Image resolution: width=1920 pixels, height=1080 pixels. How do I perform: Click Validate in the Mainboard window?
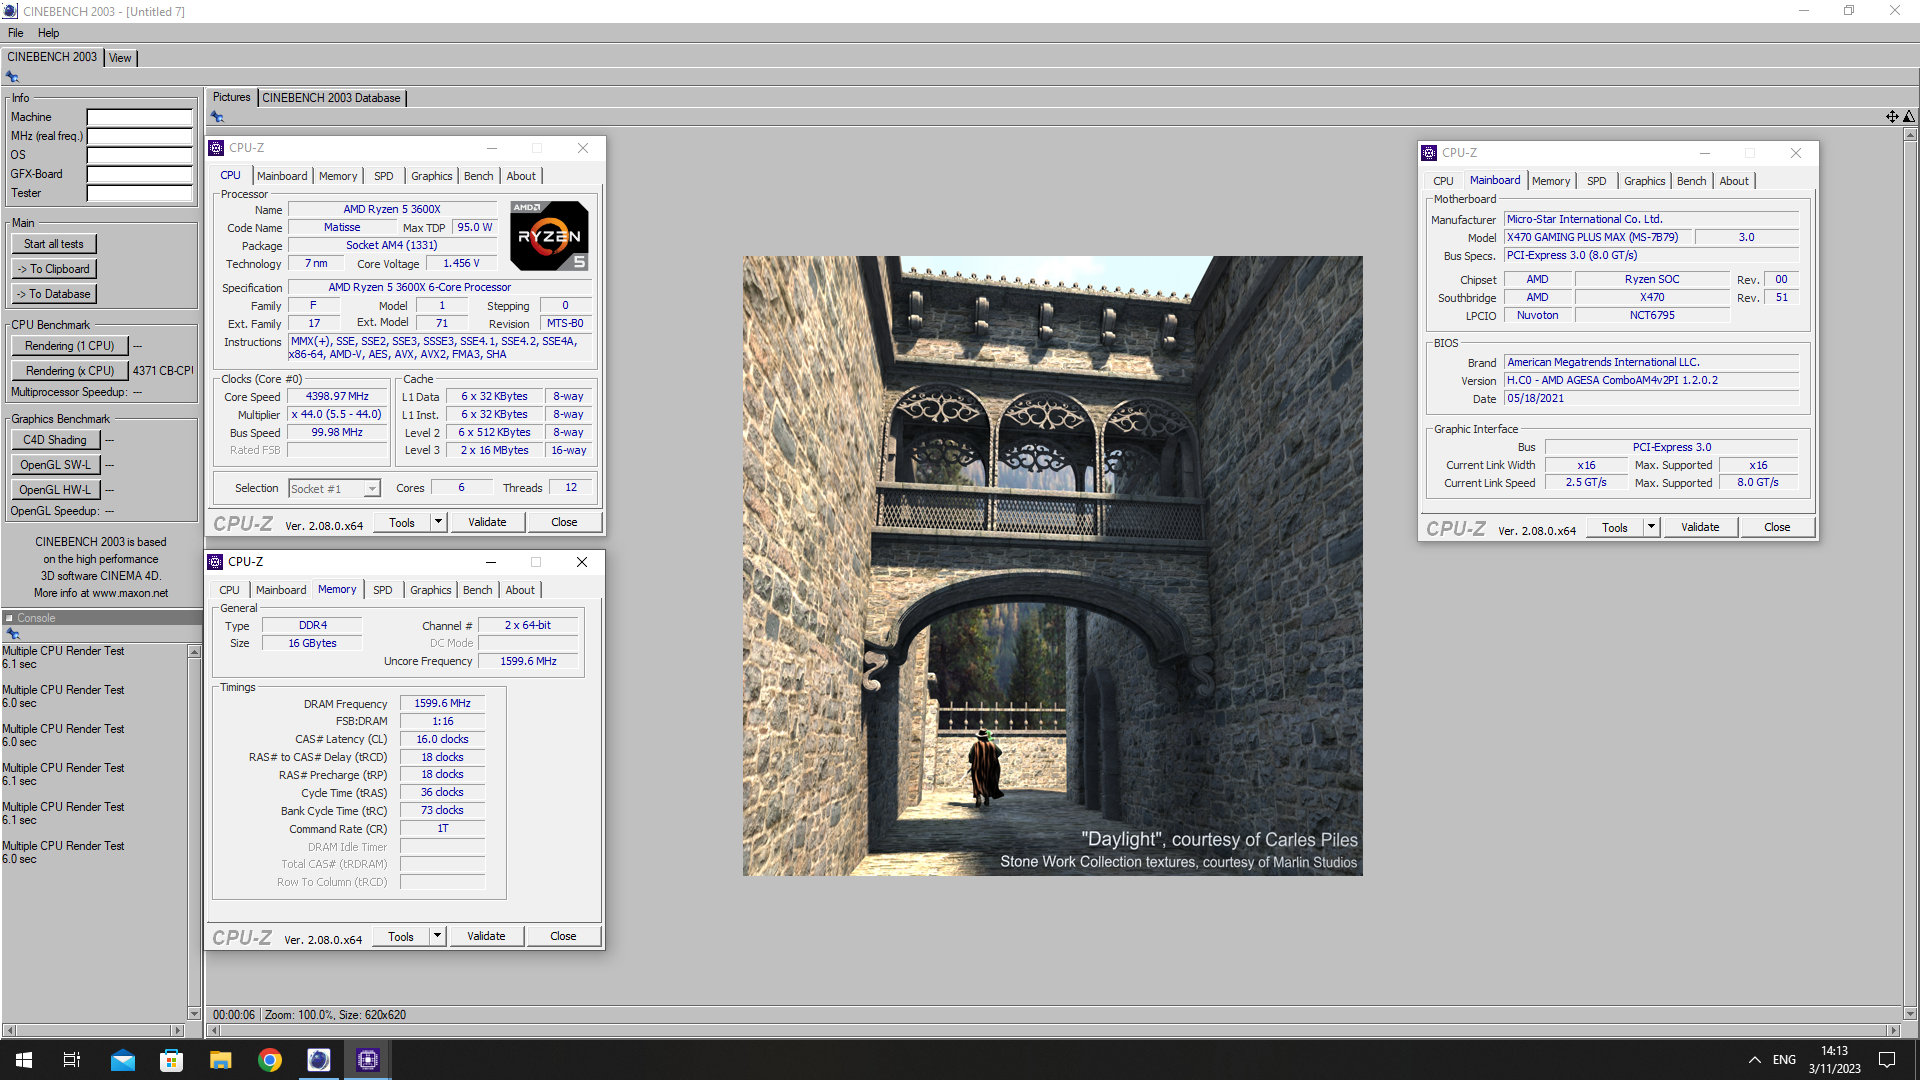pos(1700,527)
